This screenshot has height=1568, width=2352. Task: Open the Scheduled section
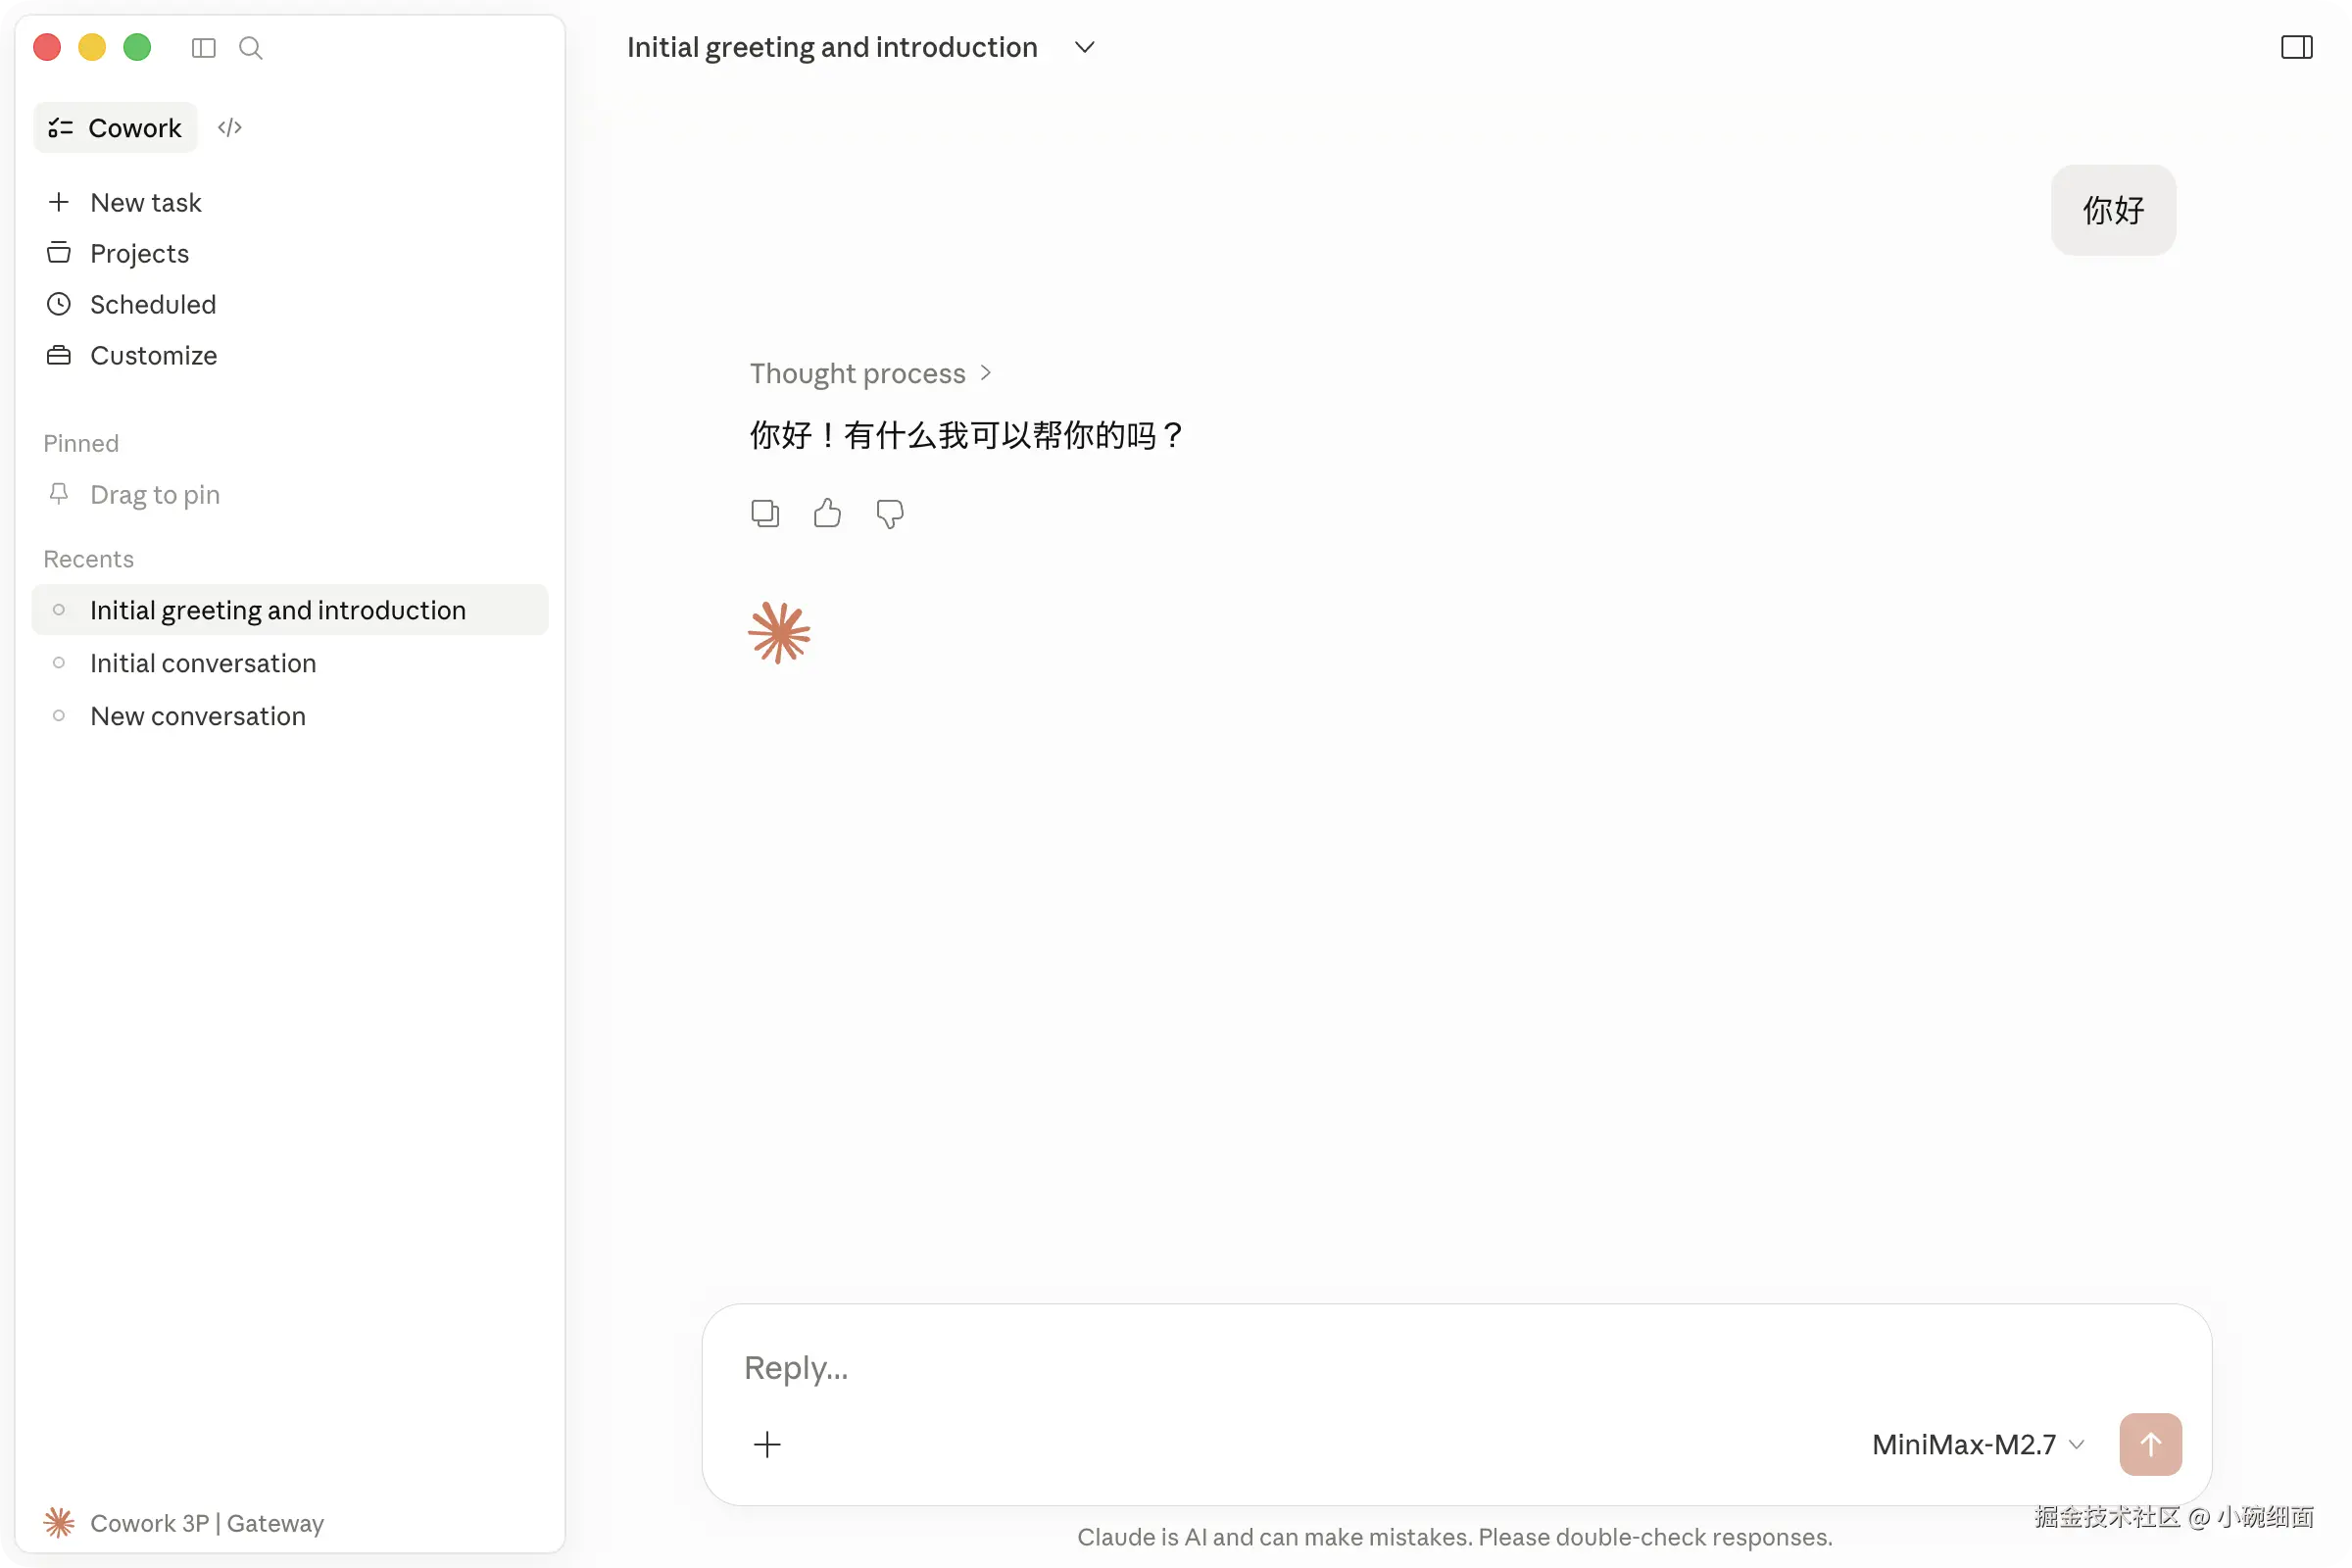click(x=152, y=305)
